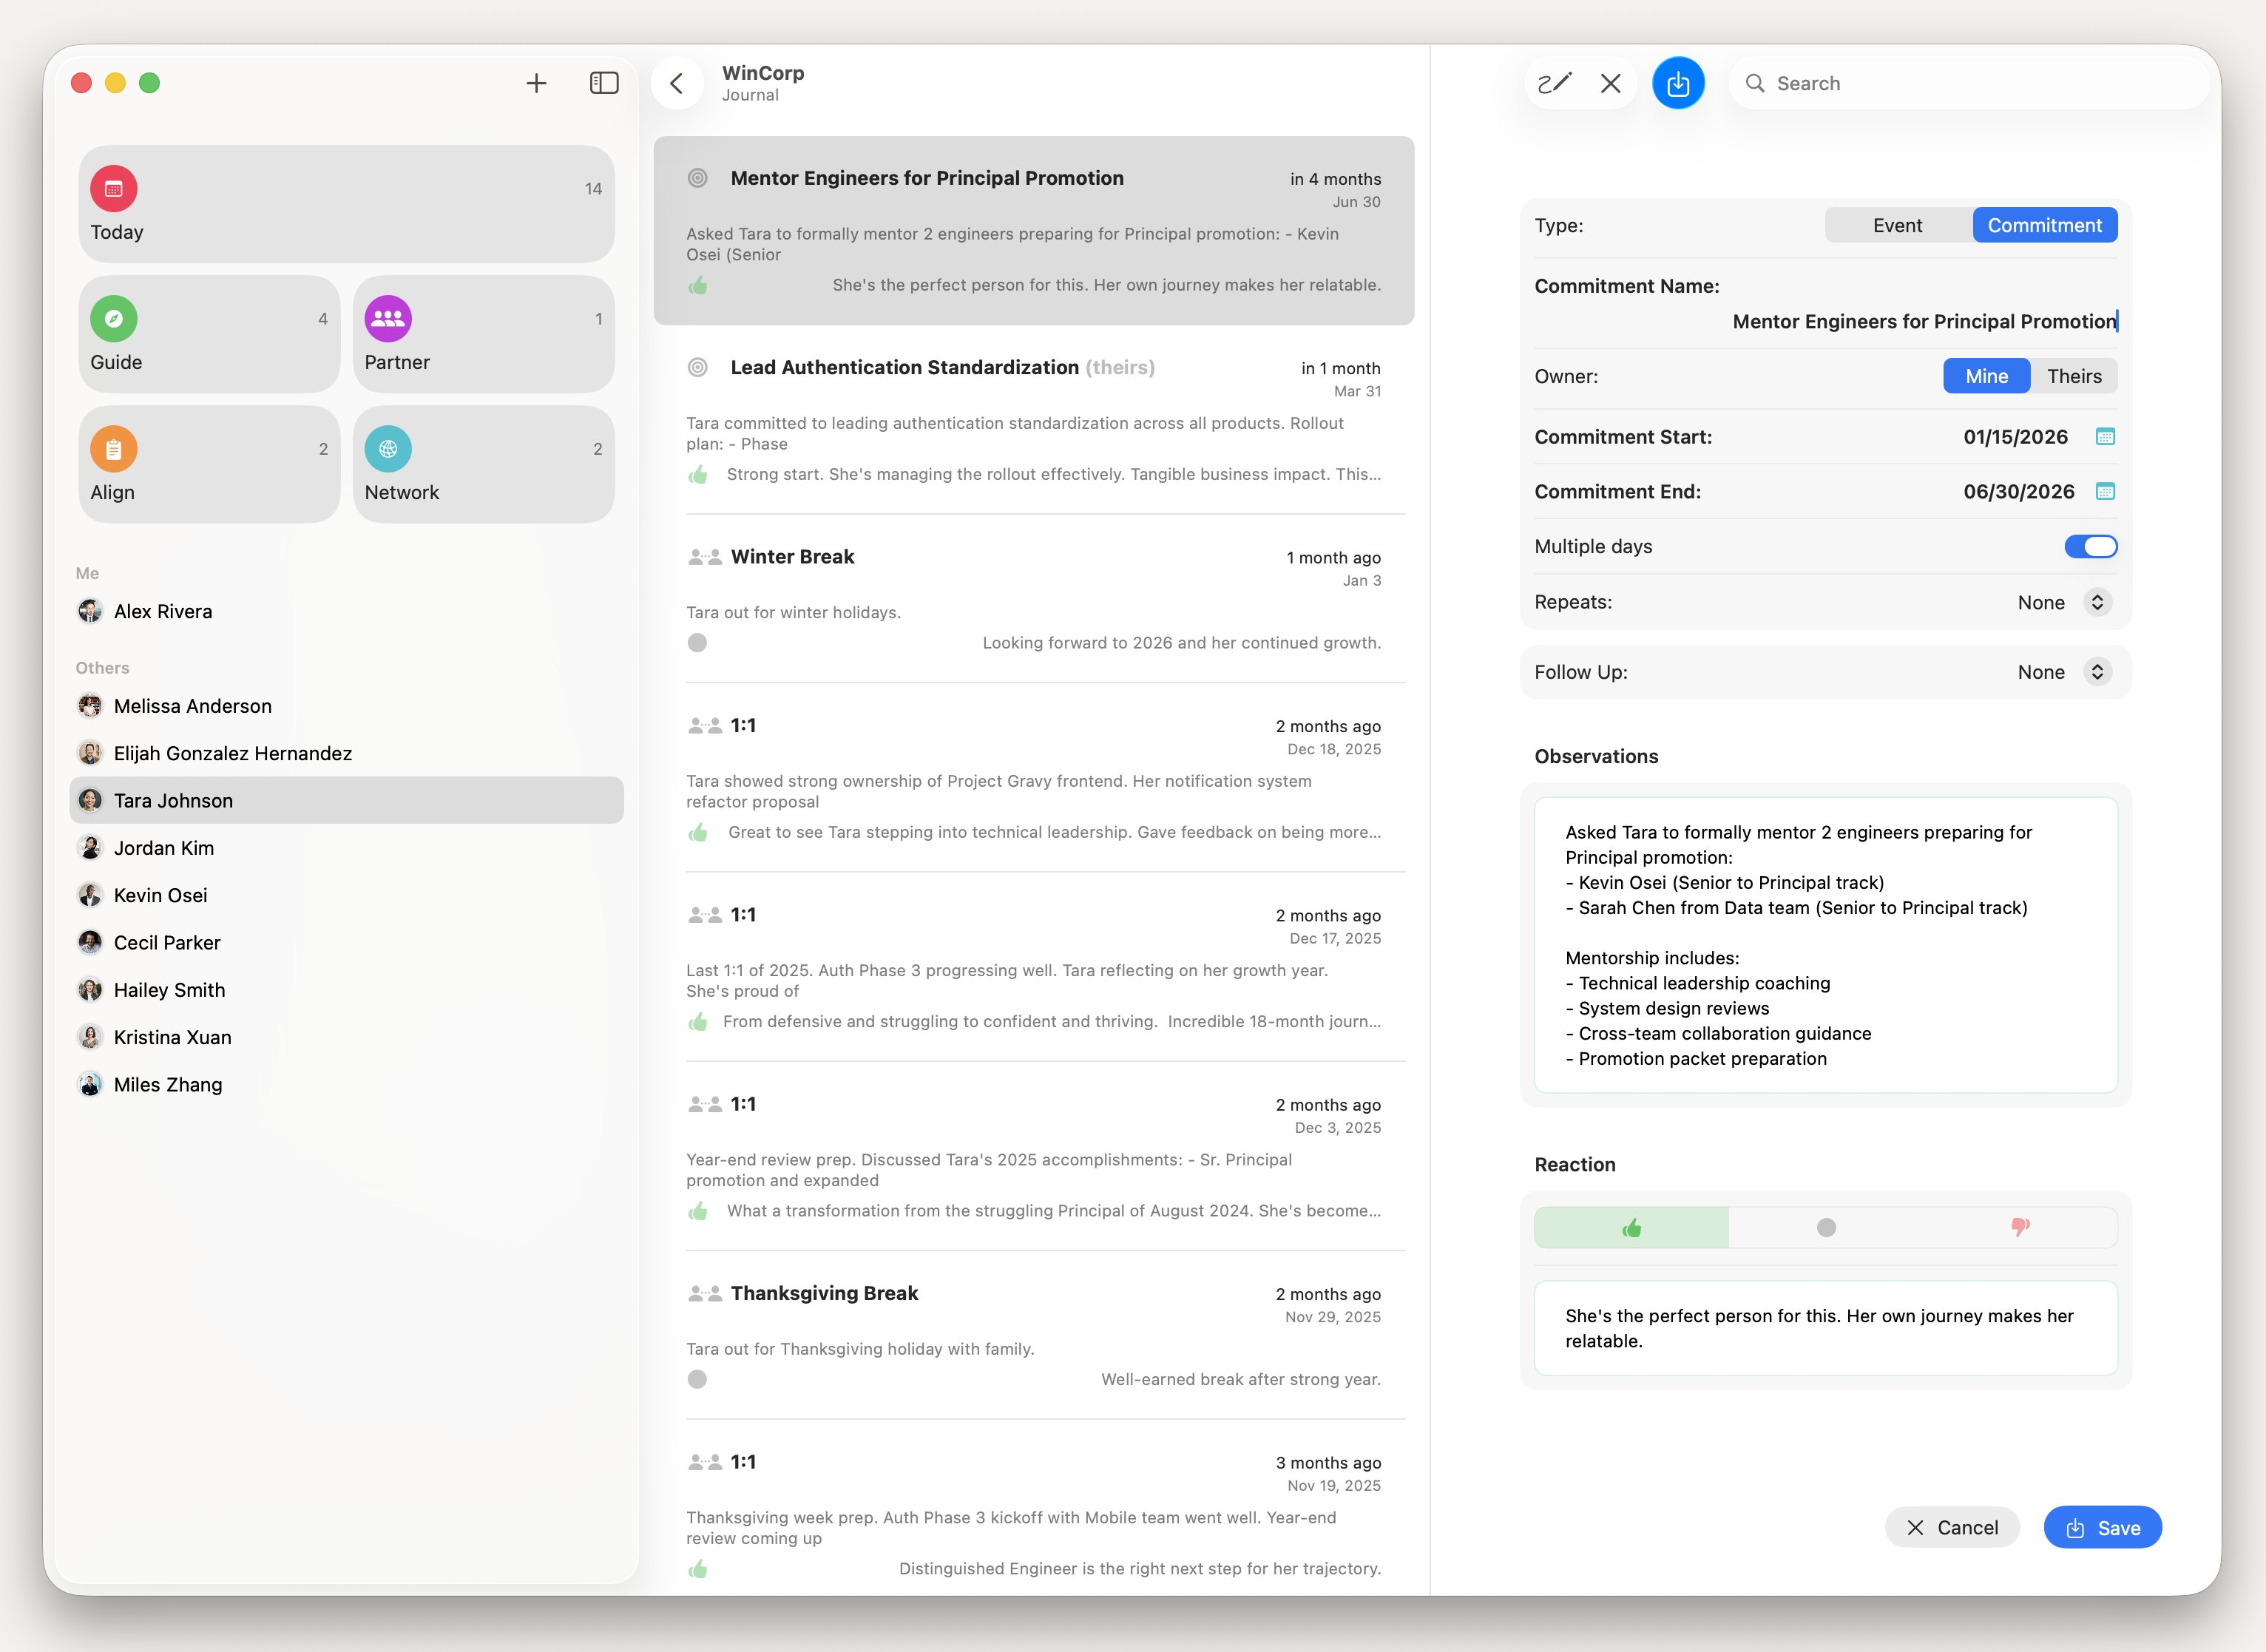
Task: Open the Repeats dropdown
Action: 2097,602
